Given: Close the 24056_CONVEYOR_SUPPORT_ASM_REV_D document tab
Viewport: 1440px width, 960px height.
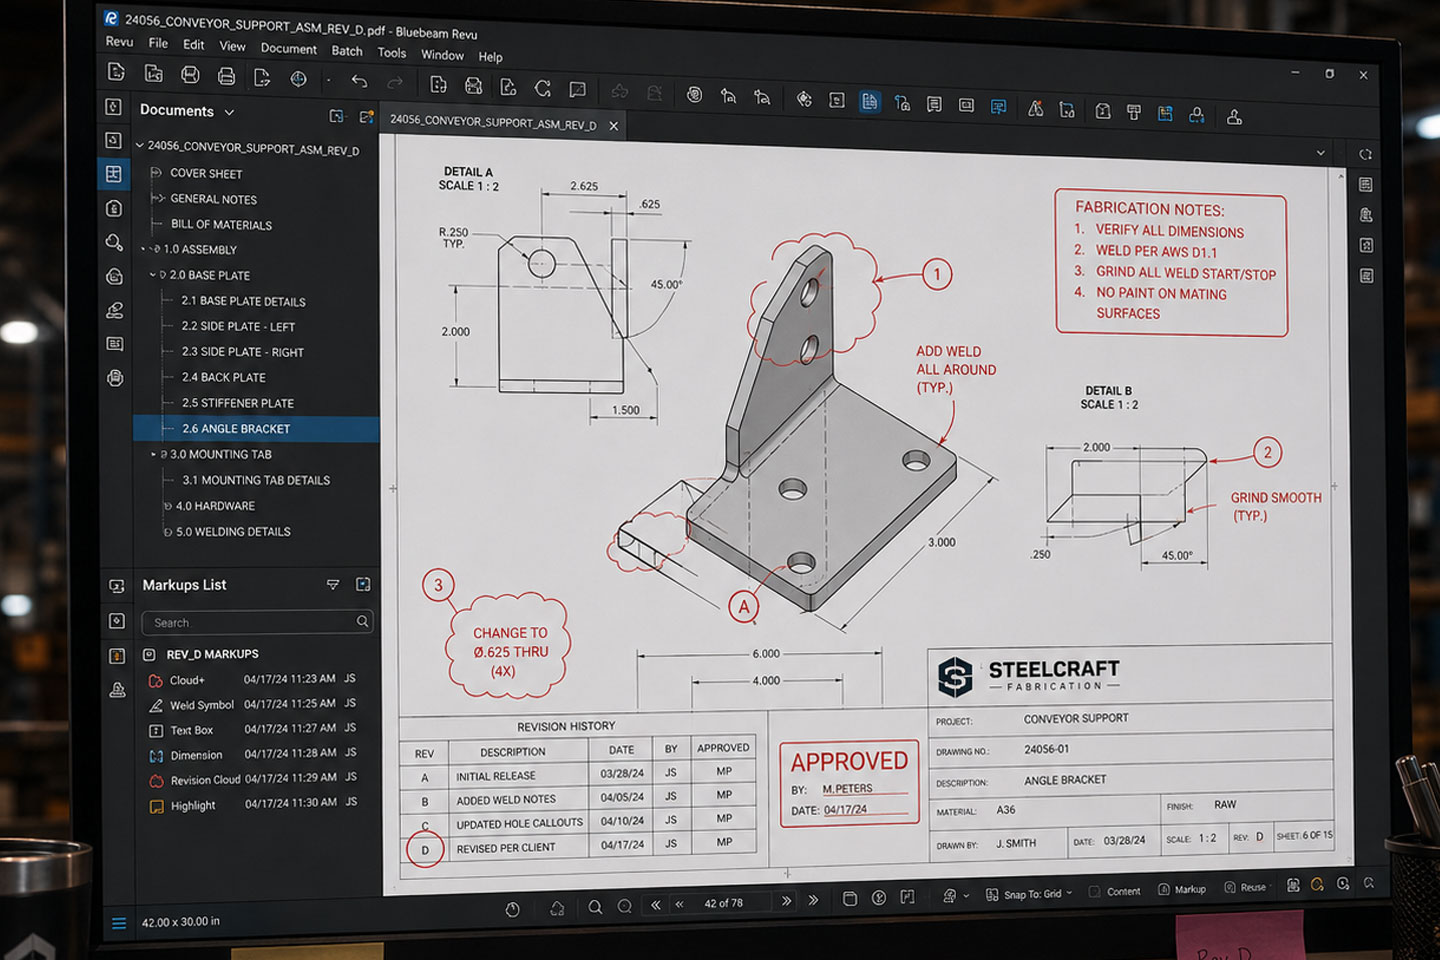Looking at the screenshot, I should pyautogui.click(x=614, y=126).
